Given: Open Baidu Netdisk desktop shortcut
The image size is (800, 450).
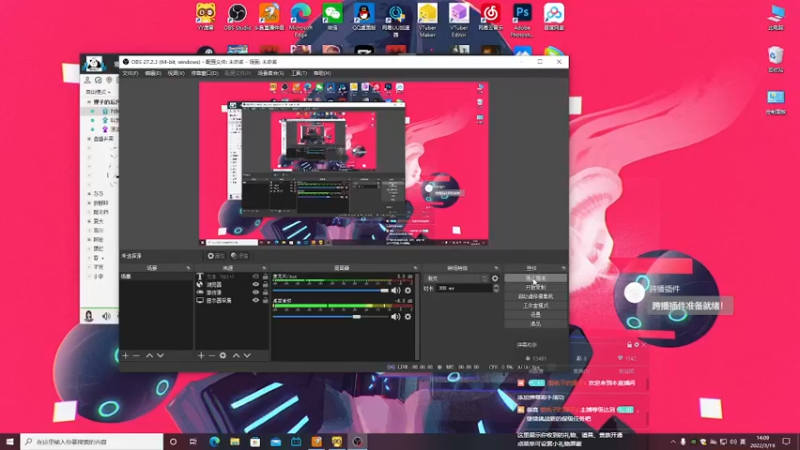Looking at the screenshot, I should pyautogui.click(x=554, y=17).
